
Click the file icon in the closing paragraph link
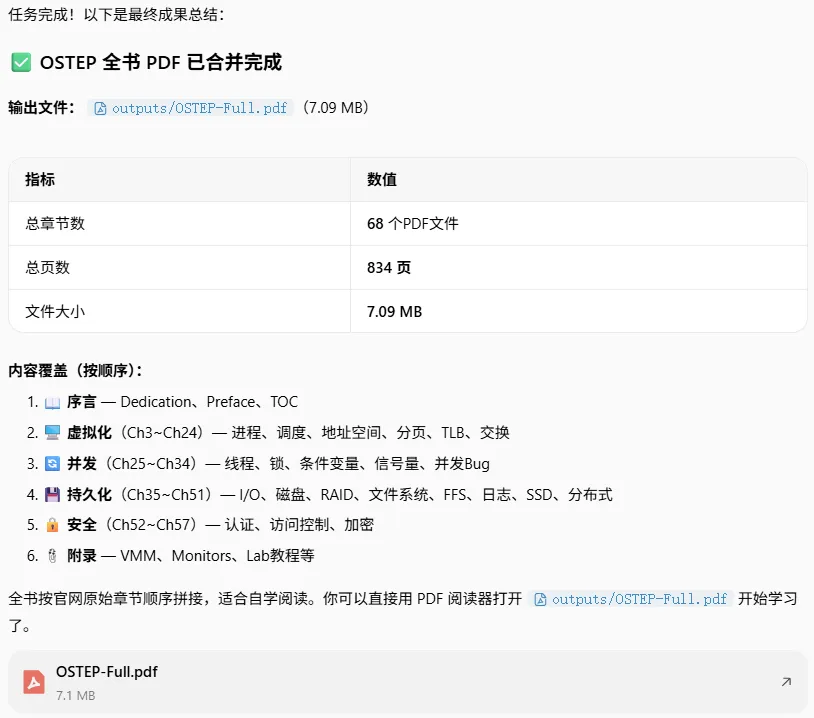(540, 599)
